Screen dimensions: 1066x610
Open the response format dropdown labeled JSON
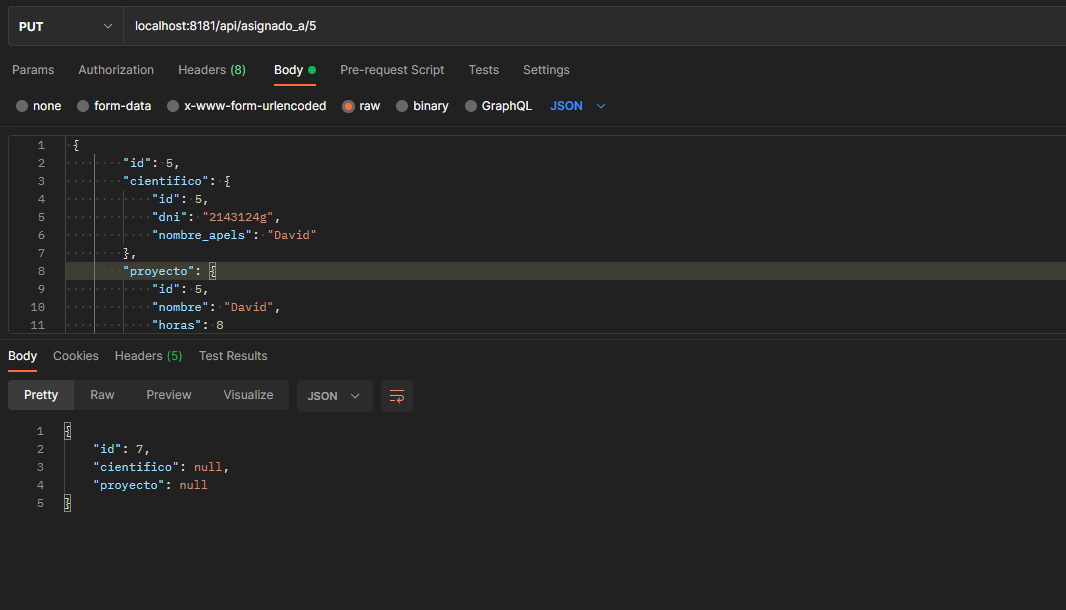click(x=334, y=395)
